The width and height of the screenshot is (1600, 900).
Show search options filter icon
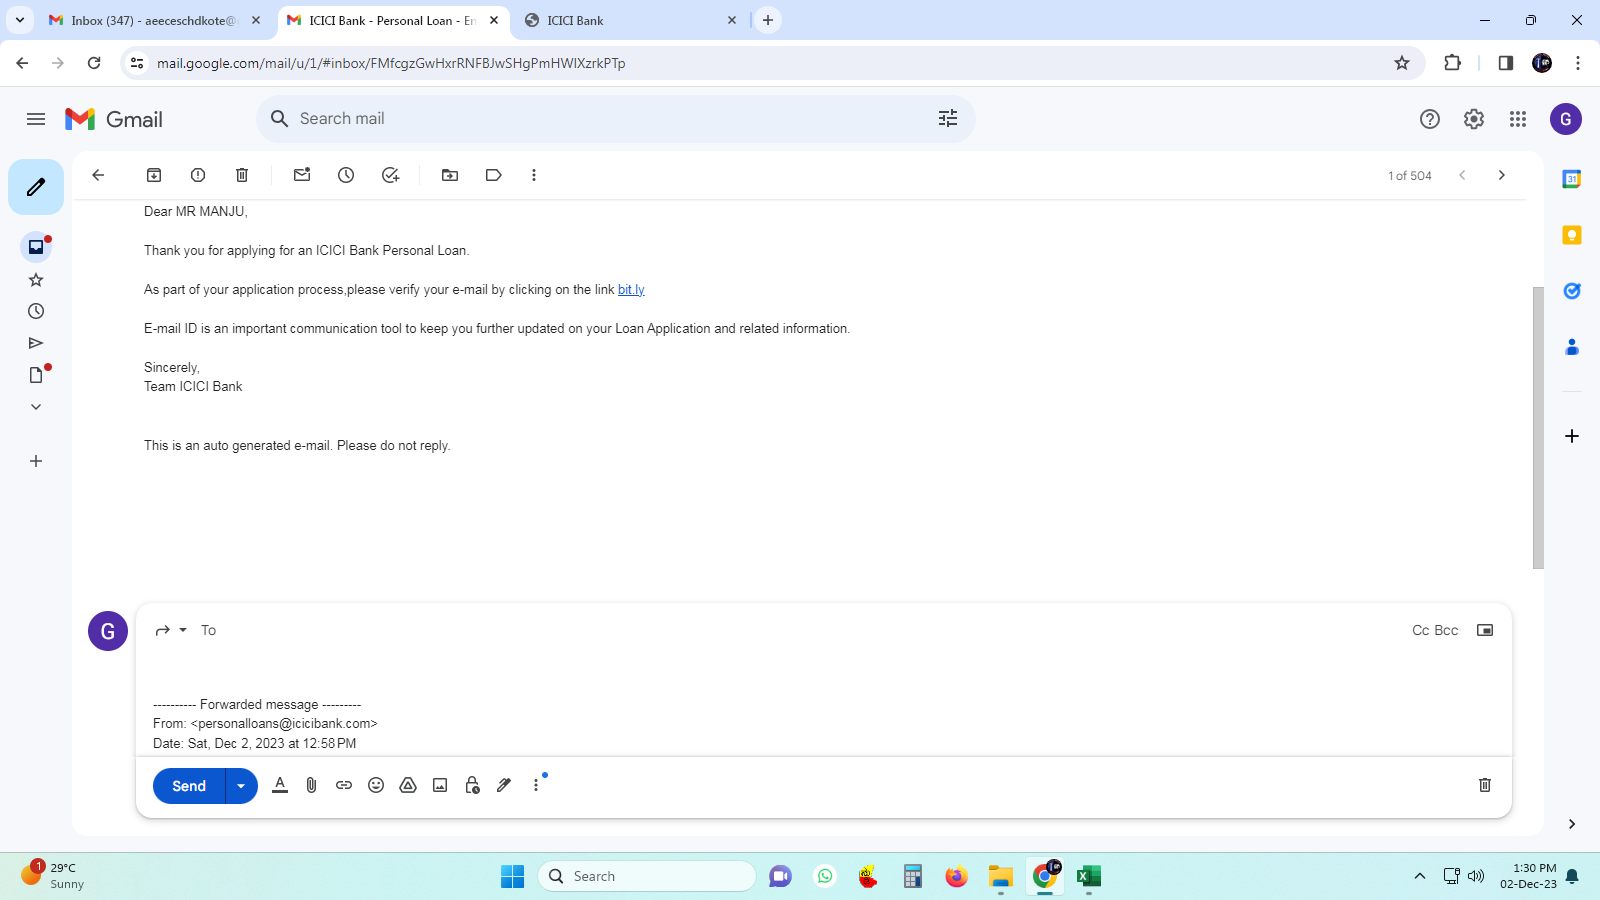[948, 119]
